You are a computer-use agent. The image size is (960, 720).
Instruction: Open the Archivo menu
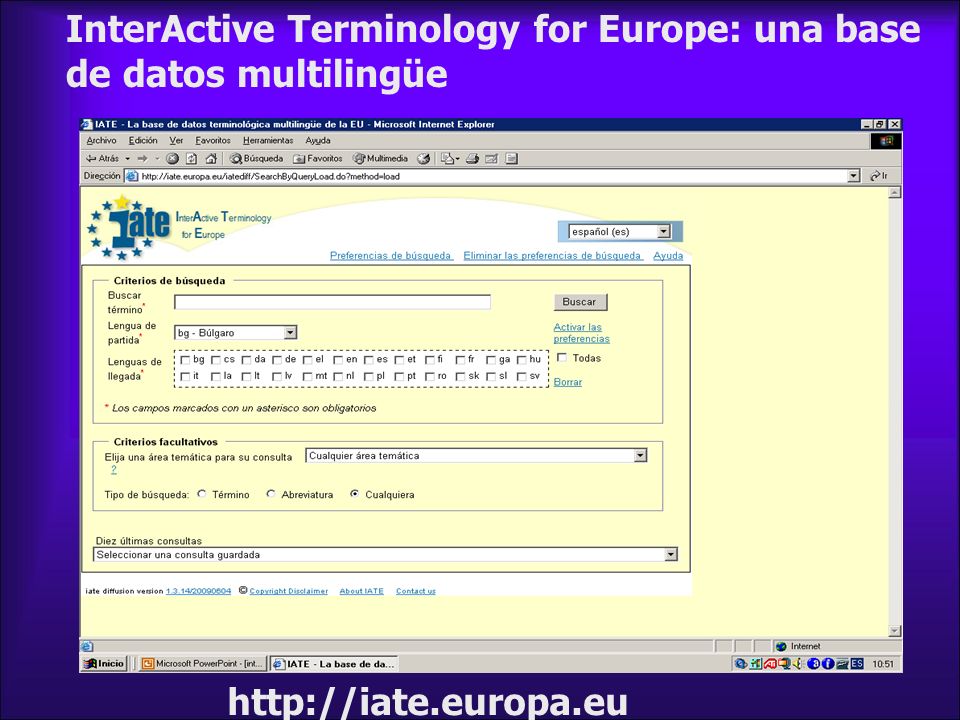coord(102,141)
